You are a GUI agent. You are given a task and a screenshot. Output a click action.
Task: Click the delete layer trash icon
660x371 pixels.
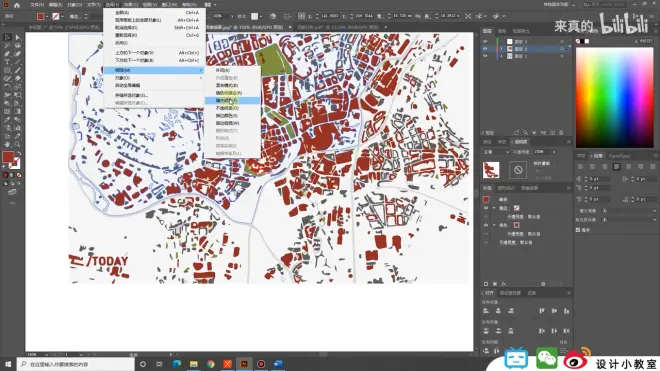[561, 133]
